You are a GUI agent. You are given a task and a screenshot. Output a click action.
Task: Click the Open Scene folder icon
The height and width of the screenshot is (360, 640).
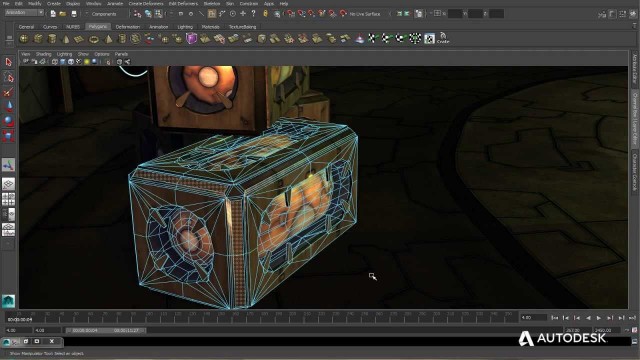click(63, 14)
